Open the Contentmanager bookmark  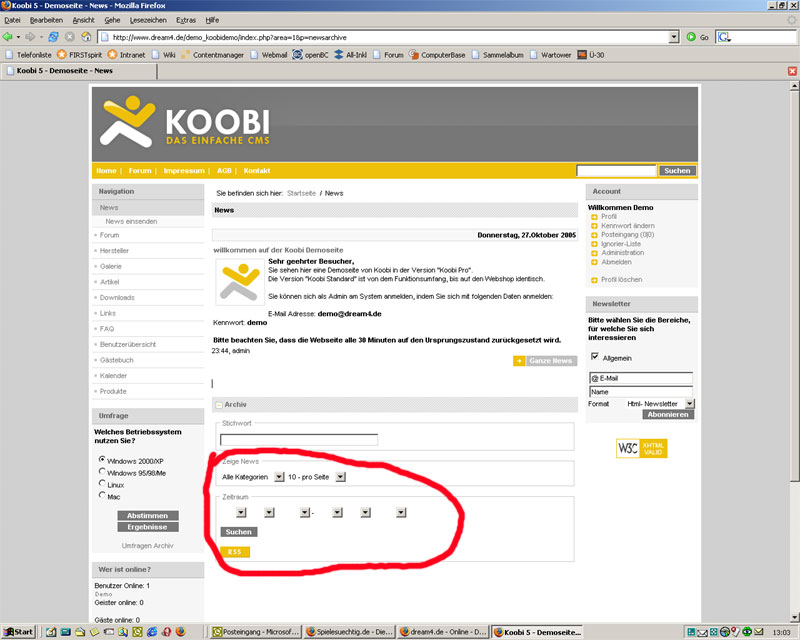click(x=212, y=55)
